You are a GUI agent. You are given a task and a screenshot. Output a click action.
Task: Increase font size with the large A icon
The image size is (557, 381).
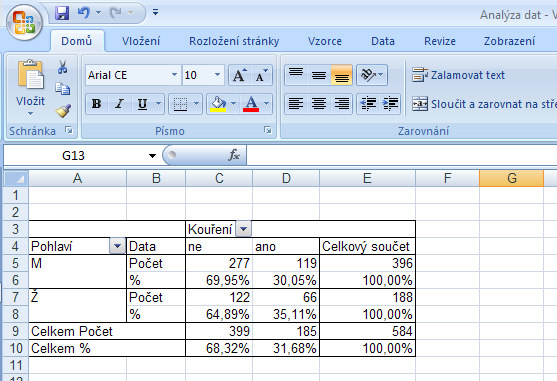coord(239,75)
